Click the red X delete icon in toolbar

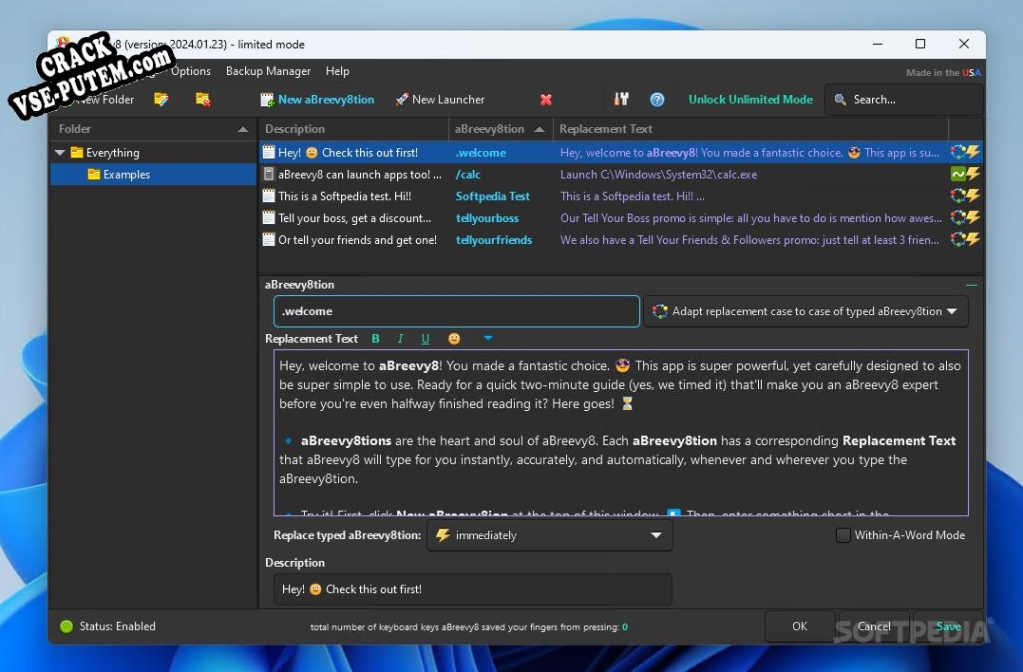click(x=546, y=99)
